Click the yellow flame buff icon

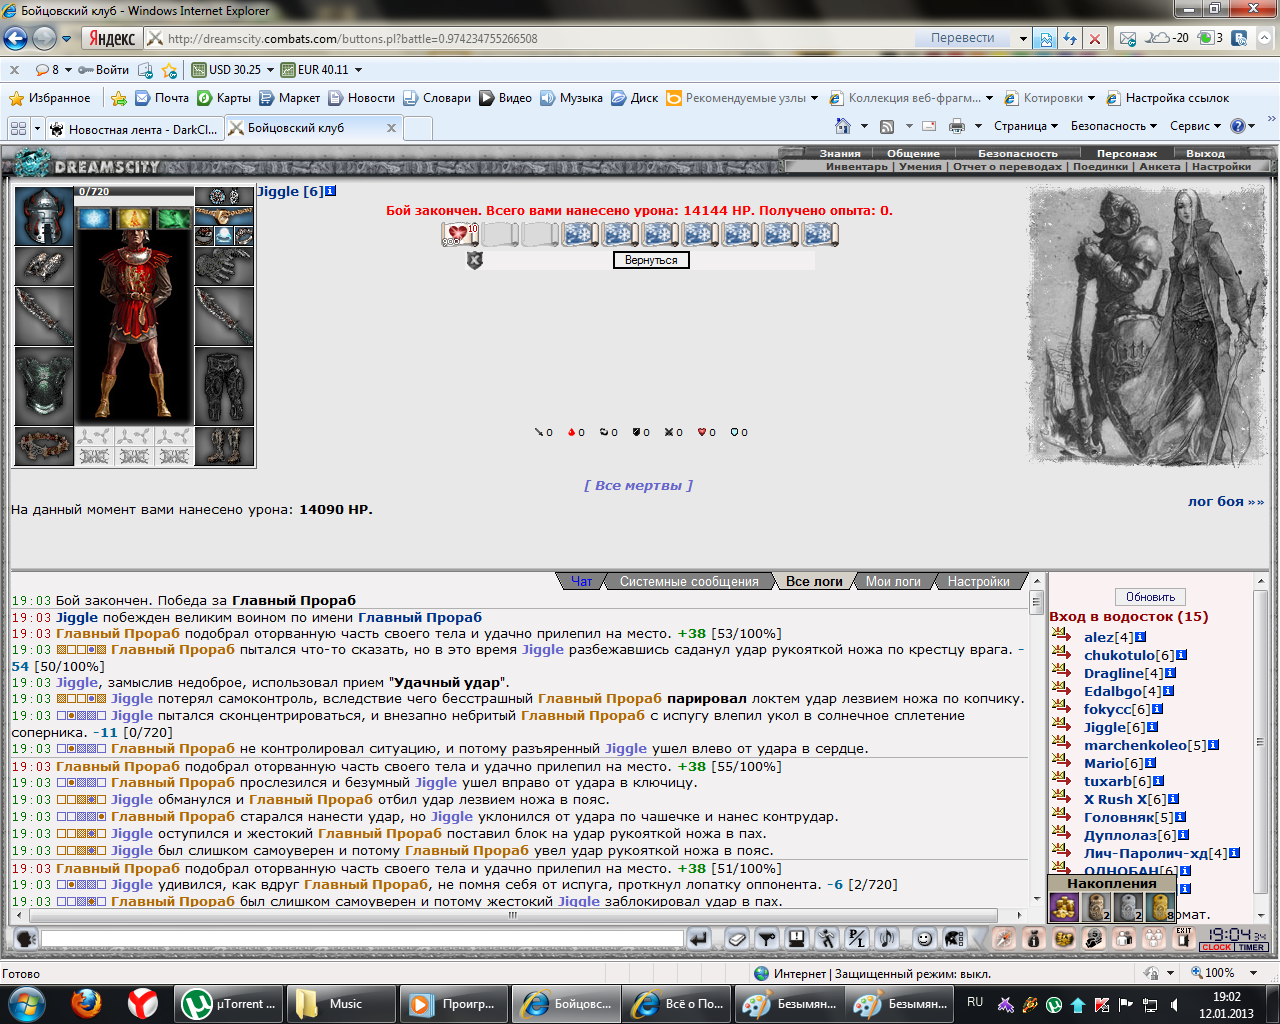[x=134, y=218]
